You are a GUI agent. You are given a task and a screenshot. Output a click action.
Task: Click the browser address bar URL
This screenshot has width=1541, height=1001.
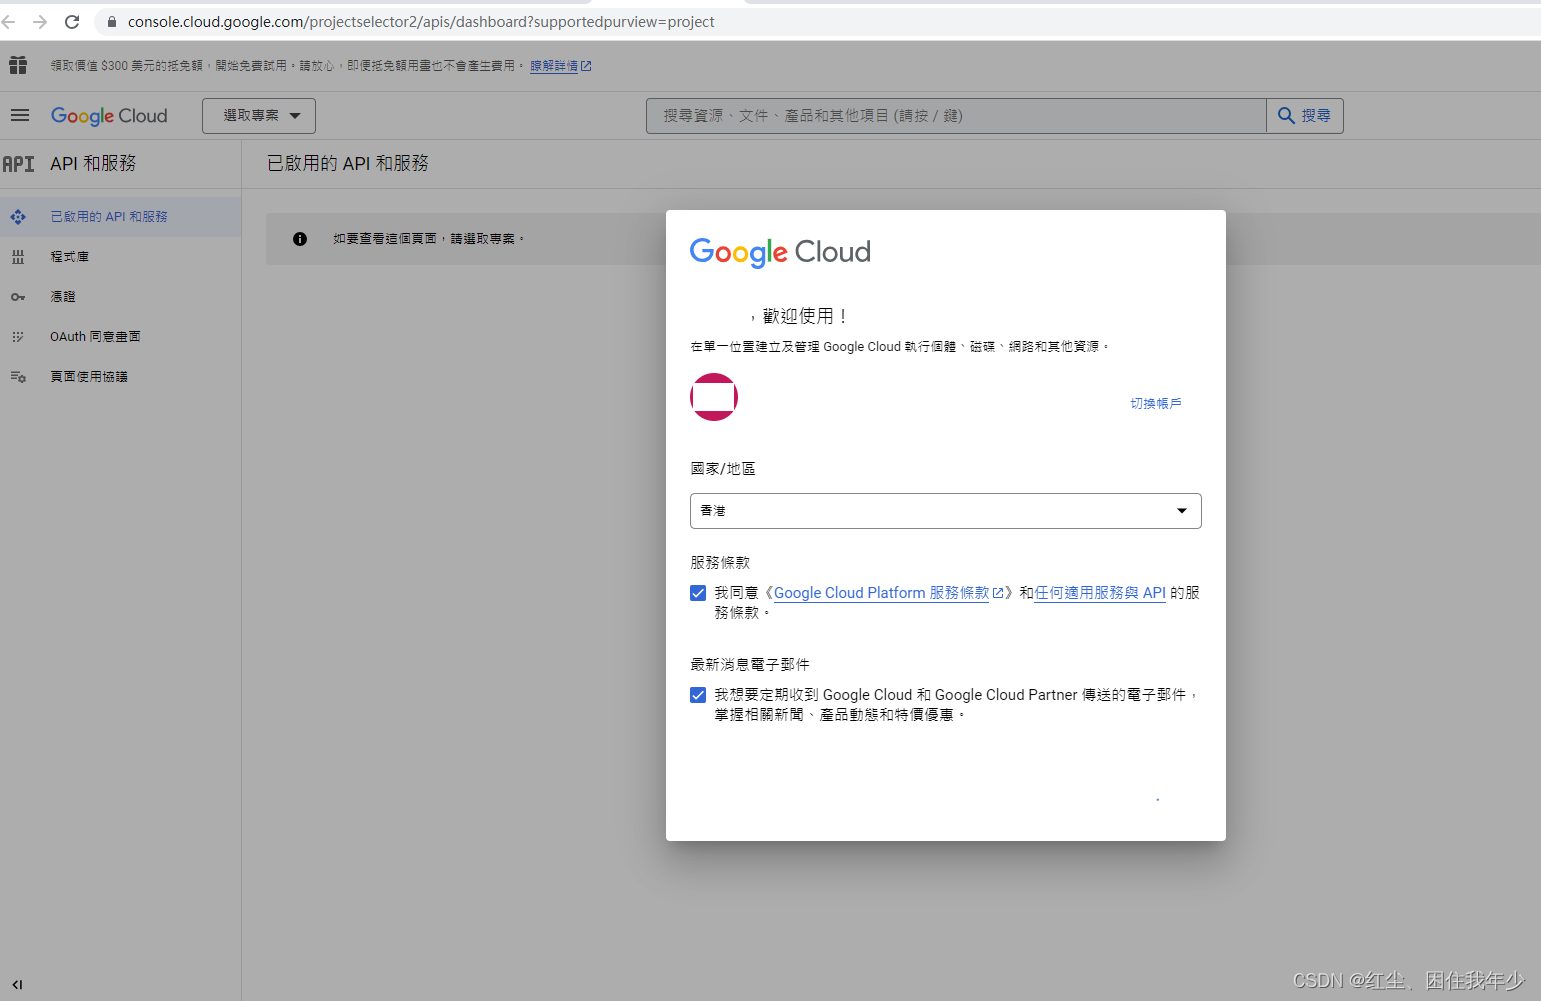point(421,22)
